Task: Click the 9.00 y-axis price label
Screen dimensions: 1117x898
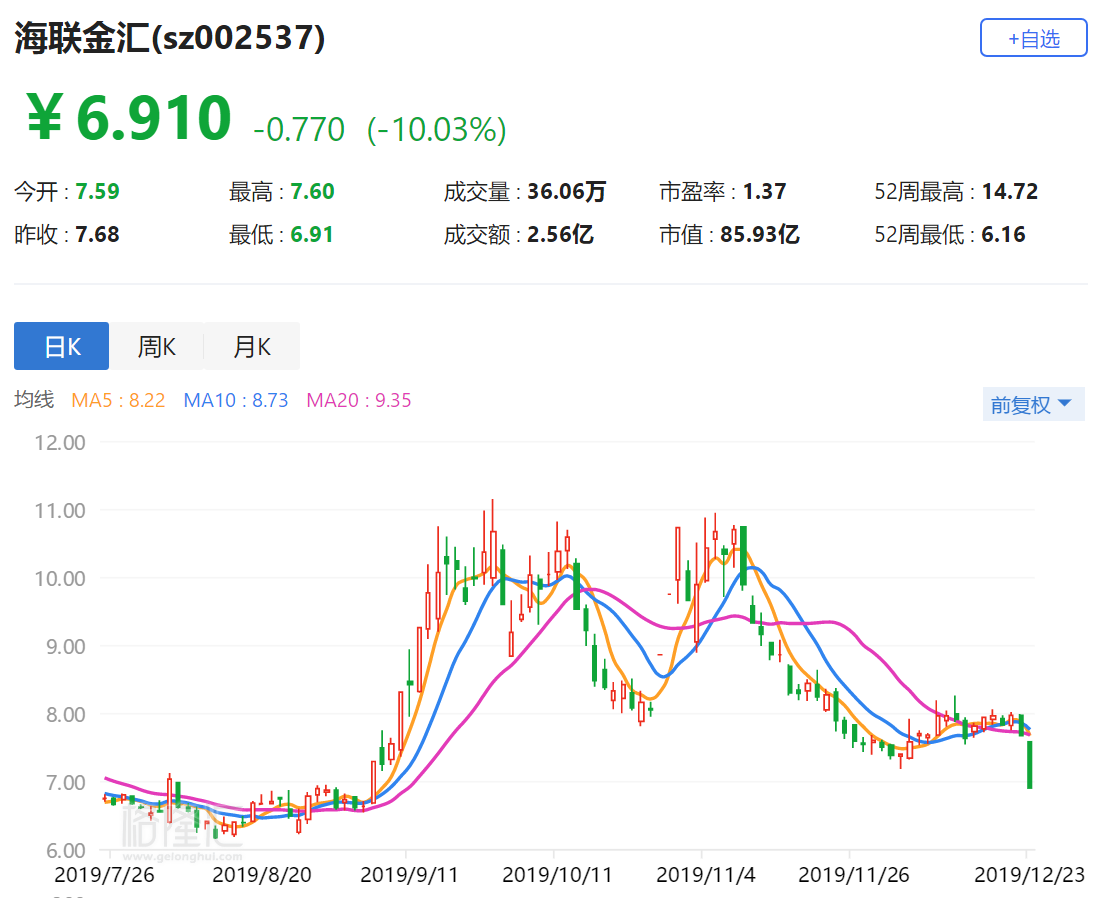Action: pyautogui.click(x=66, y=647)
